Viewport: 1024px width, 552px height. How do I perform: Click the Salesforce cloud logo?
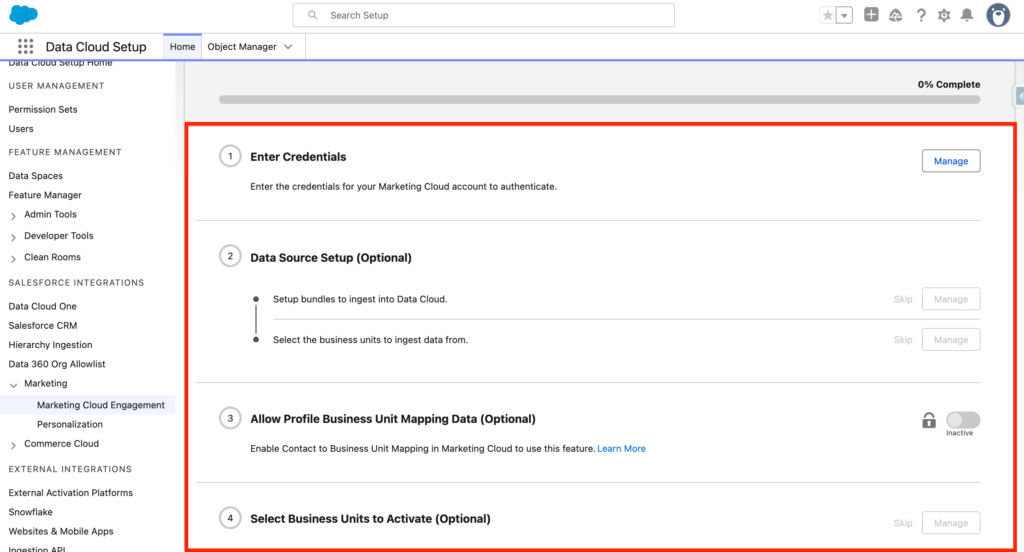[24, 15]
